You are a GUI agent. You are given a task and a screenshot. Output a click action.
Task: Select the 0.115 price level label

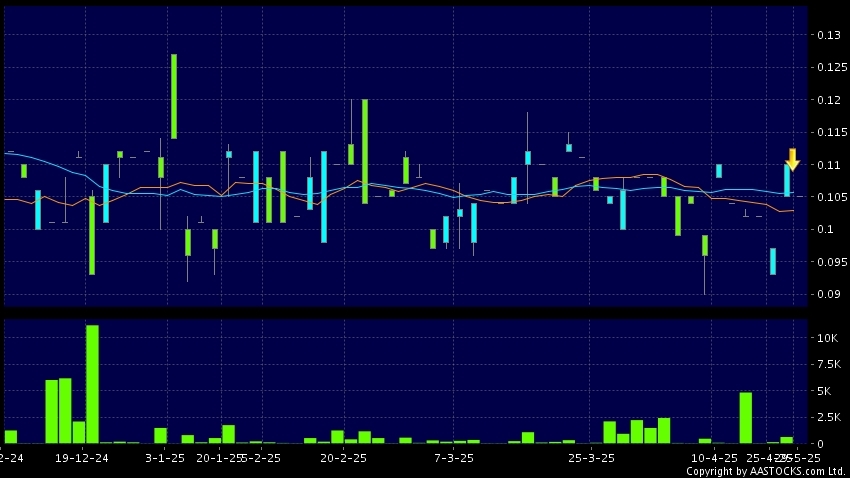(x=832, y=132)
